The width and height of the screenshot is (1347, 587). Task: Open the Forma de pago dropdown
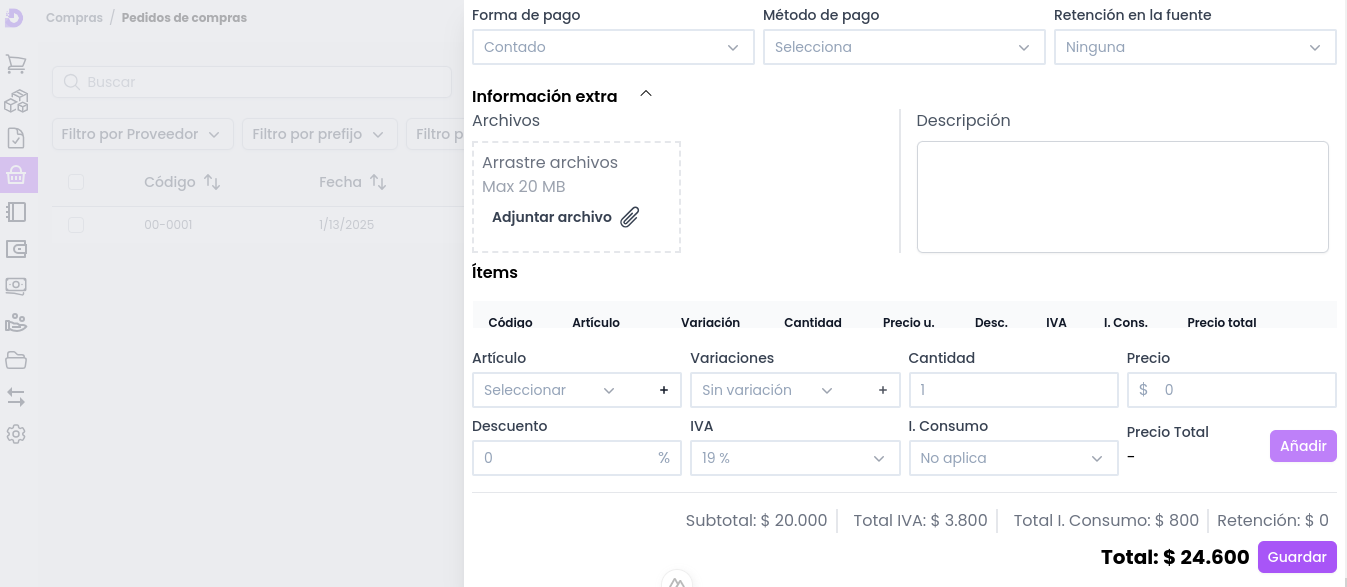(x=612, y=47)
